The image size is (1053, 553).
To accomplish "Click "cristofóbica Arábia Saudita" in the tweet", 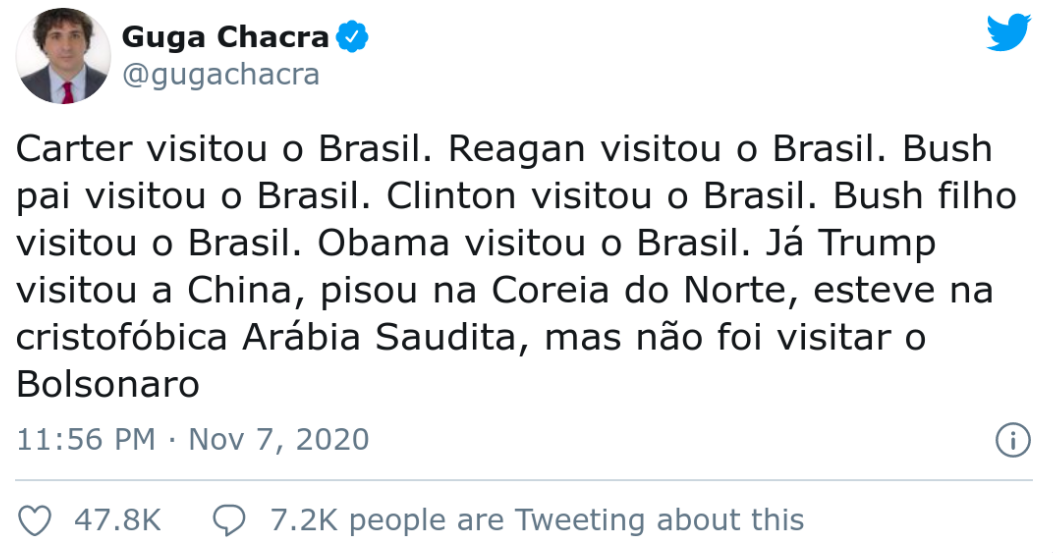I will pos(267,337).
